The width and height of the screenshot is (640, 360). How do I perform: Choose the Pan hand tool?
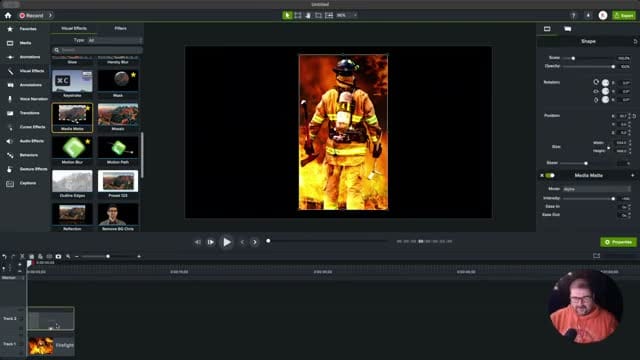[308, 16]
